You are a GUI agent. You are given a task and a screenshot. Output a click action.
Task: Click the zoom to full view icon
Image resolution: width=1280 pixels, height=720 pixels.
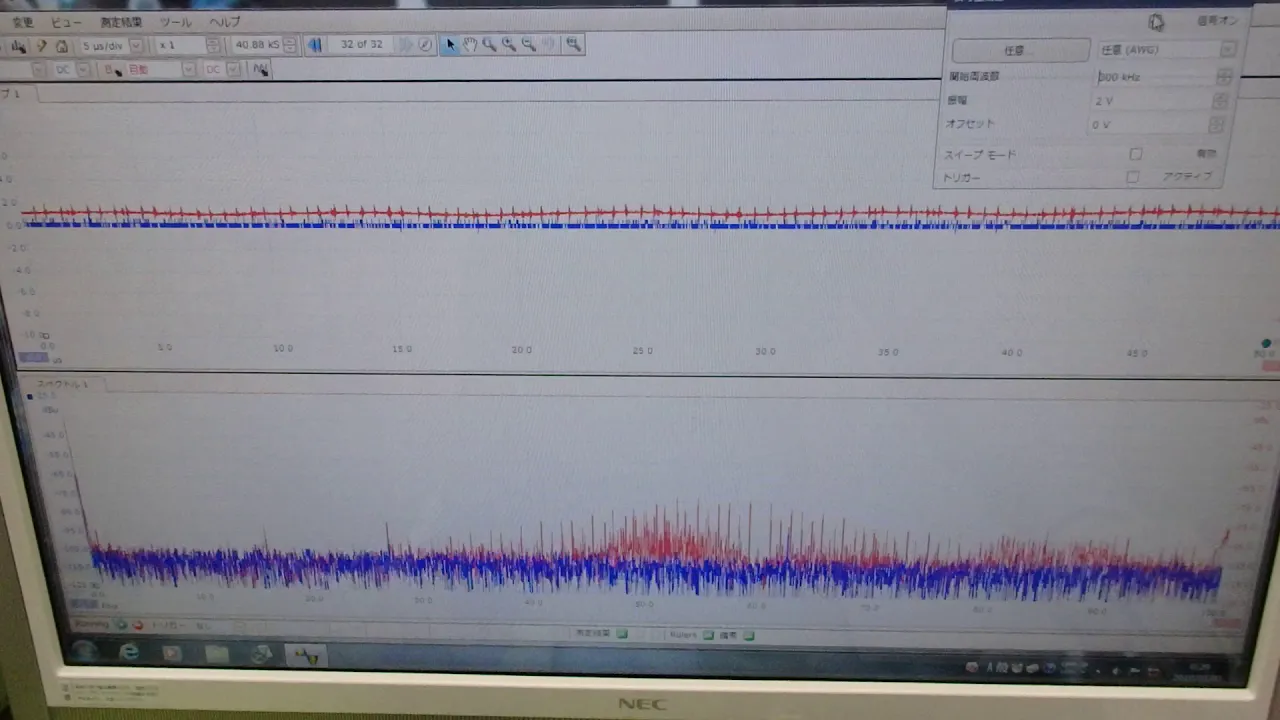(572, 44)
